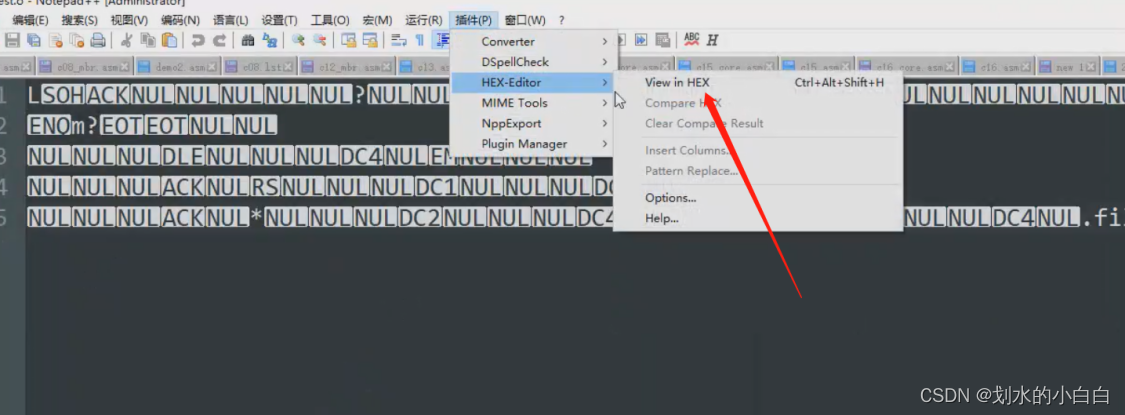Click Run Macro Multiple Times icon
The height and width of the screenshot is (415, 1125).
tap(641, 40)
